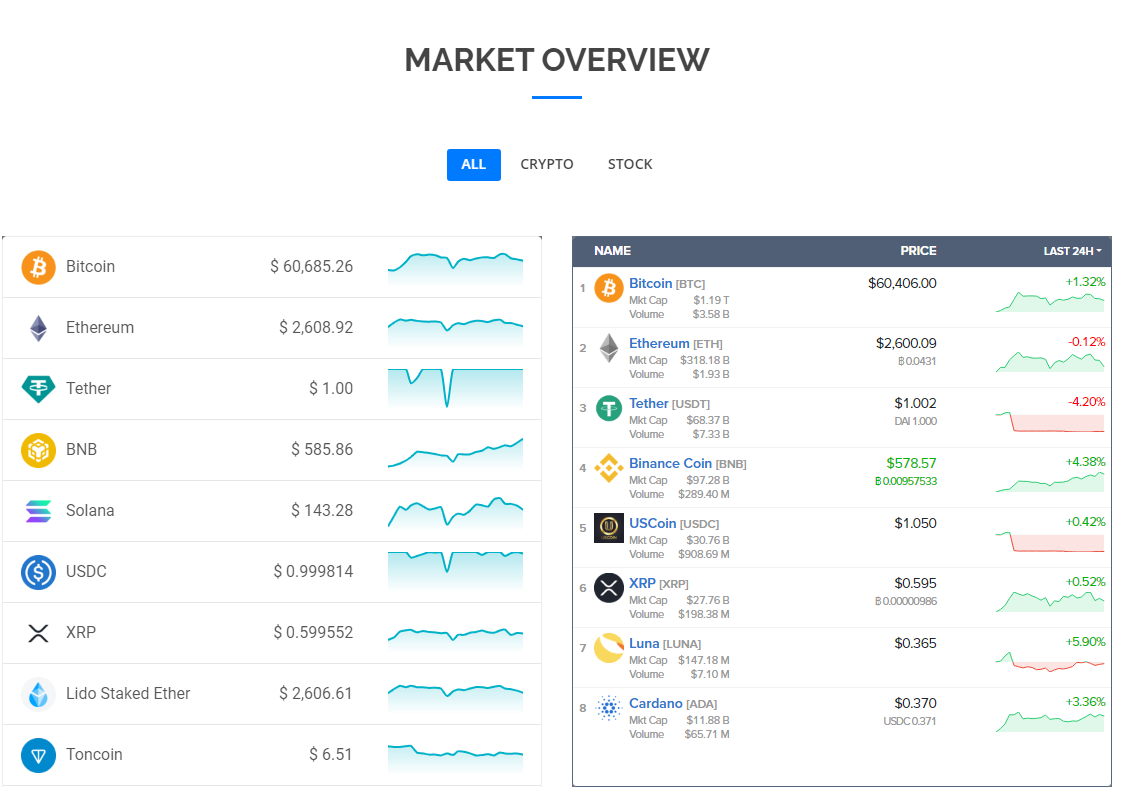Switch to the STOCK tab

pyautogui.click(x=630, y=165)
